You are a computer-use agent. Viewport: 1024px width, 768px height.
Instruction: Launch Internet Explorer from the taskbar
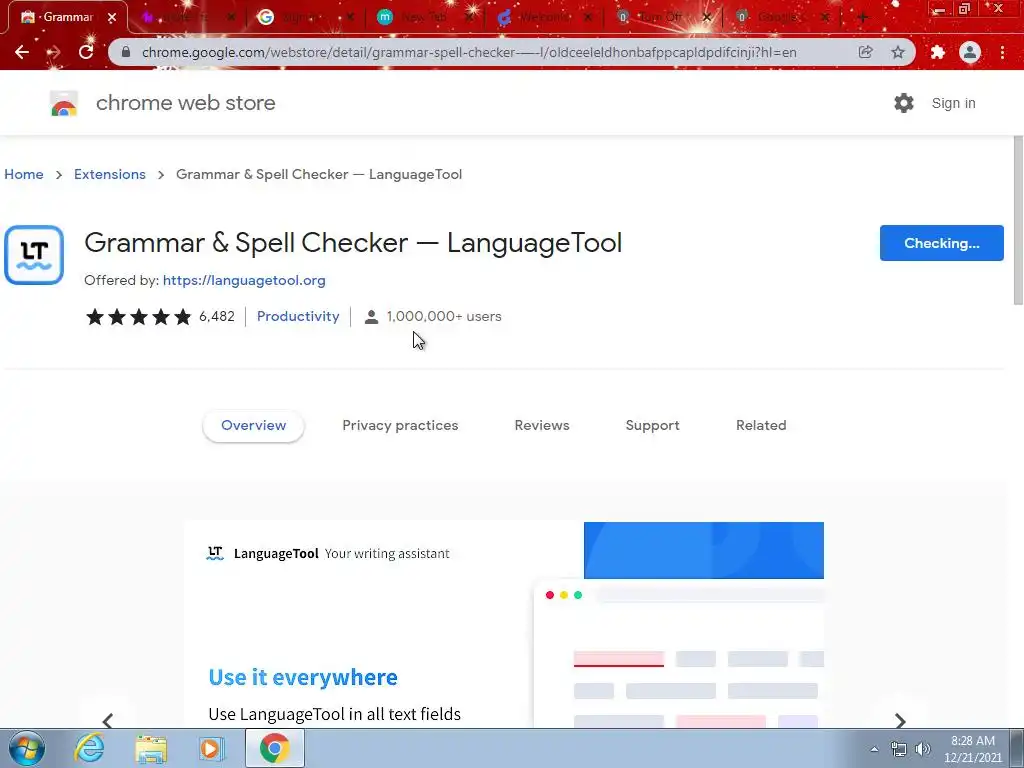coord(89,748)
